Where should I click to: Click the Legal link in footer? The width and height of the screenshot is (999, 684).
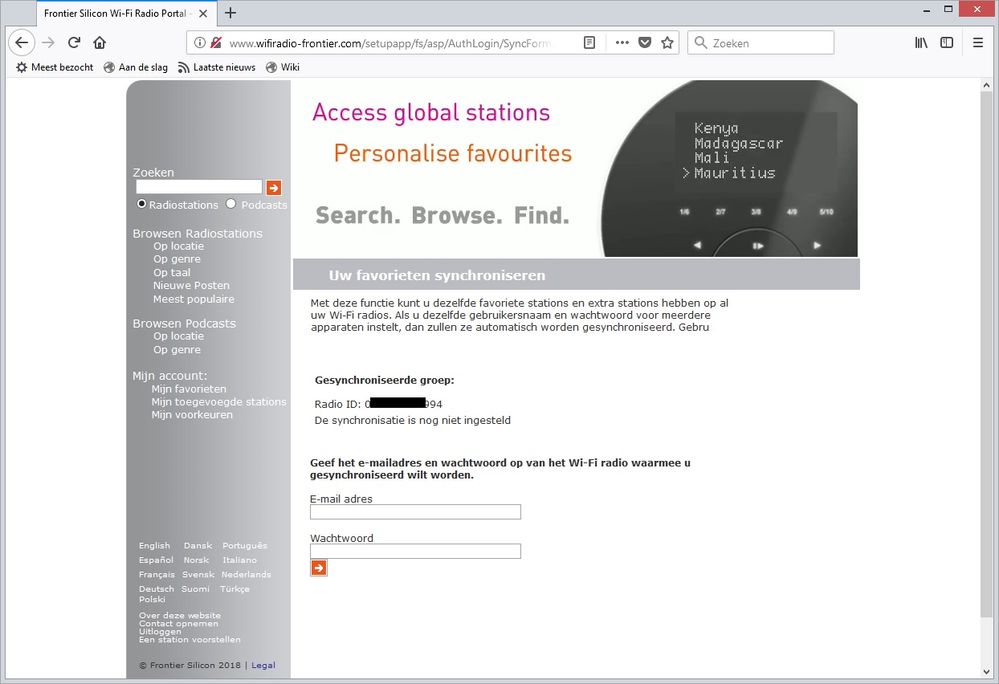tap(263, 665)
